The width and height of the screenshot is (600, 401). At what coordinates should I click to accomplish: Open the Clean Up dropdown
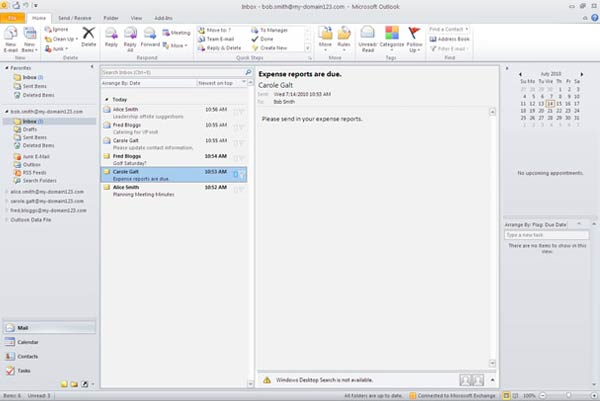pos(61,39)
